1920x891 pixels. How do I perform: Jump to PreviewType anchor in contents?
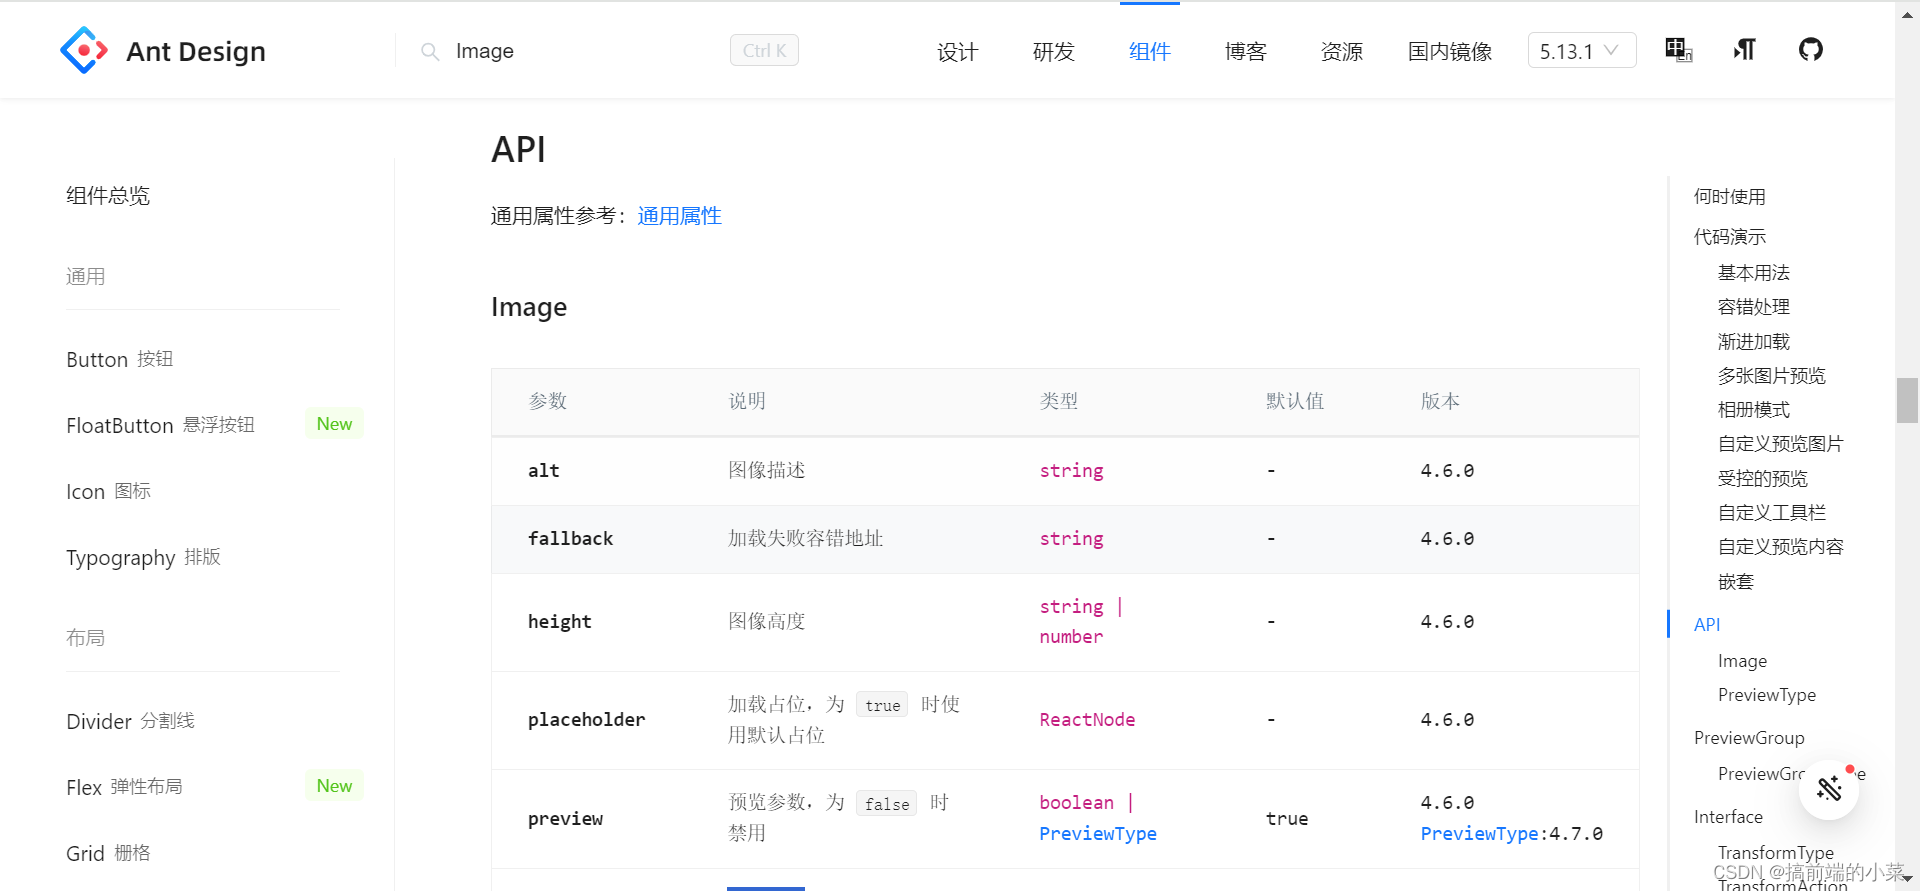pyautogui.click(x=1766, y=695)
